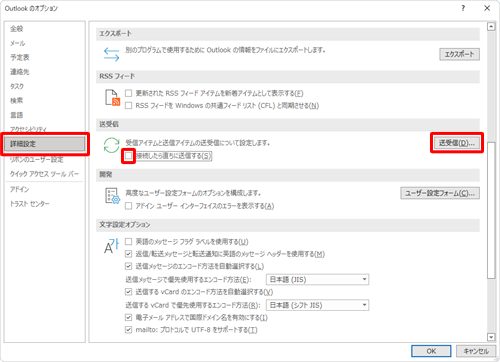Viewport: 500px width, 362px height.
Task: Enable RSS sync with Windows Common Feed List
Action: pos(128,106)
